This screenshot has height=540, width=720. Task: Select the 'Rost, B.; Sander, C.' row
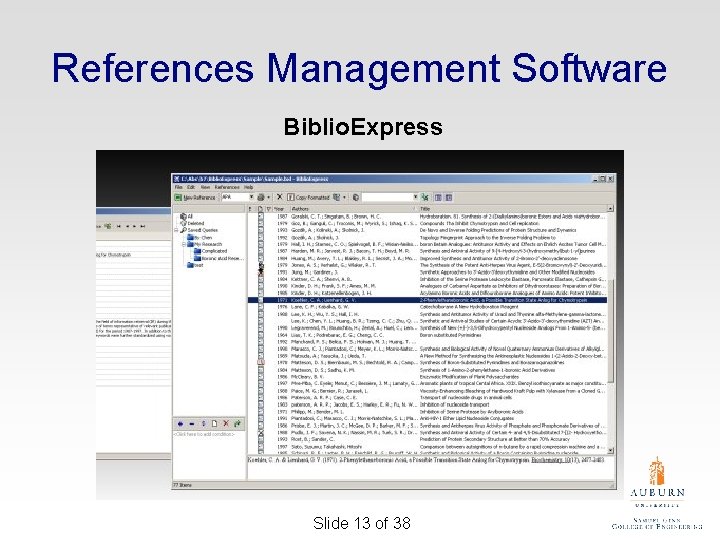pyautogui.click(x=427, y=439)
